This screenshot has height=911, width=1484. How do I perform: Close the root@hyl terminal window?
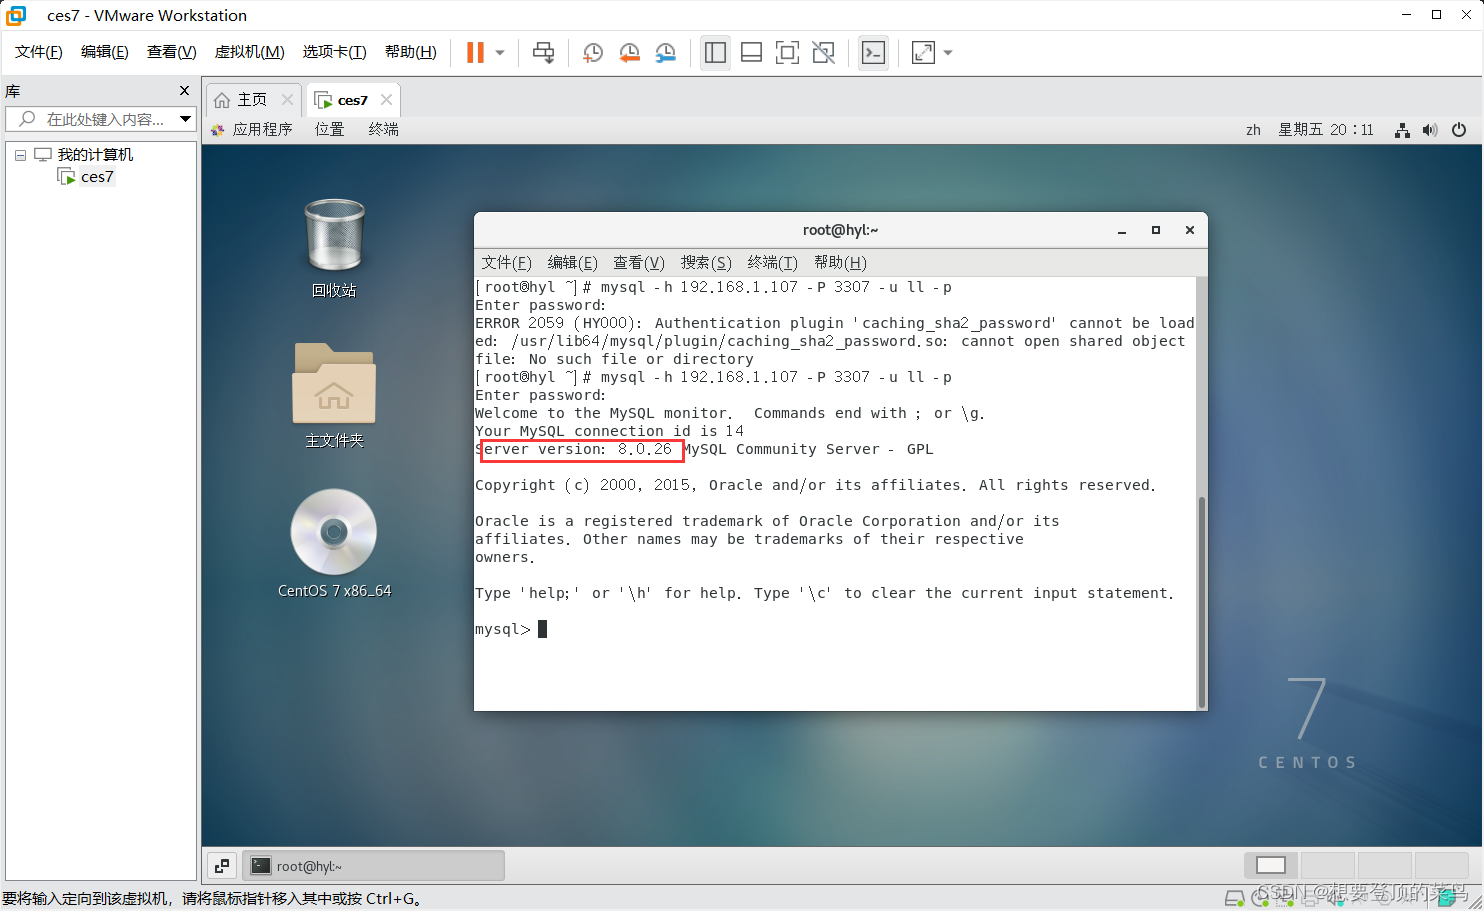pyautogui.click(x=1190, y=230)
